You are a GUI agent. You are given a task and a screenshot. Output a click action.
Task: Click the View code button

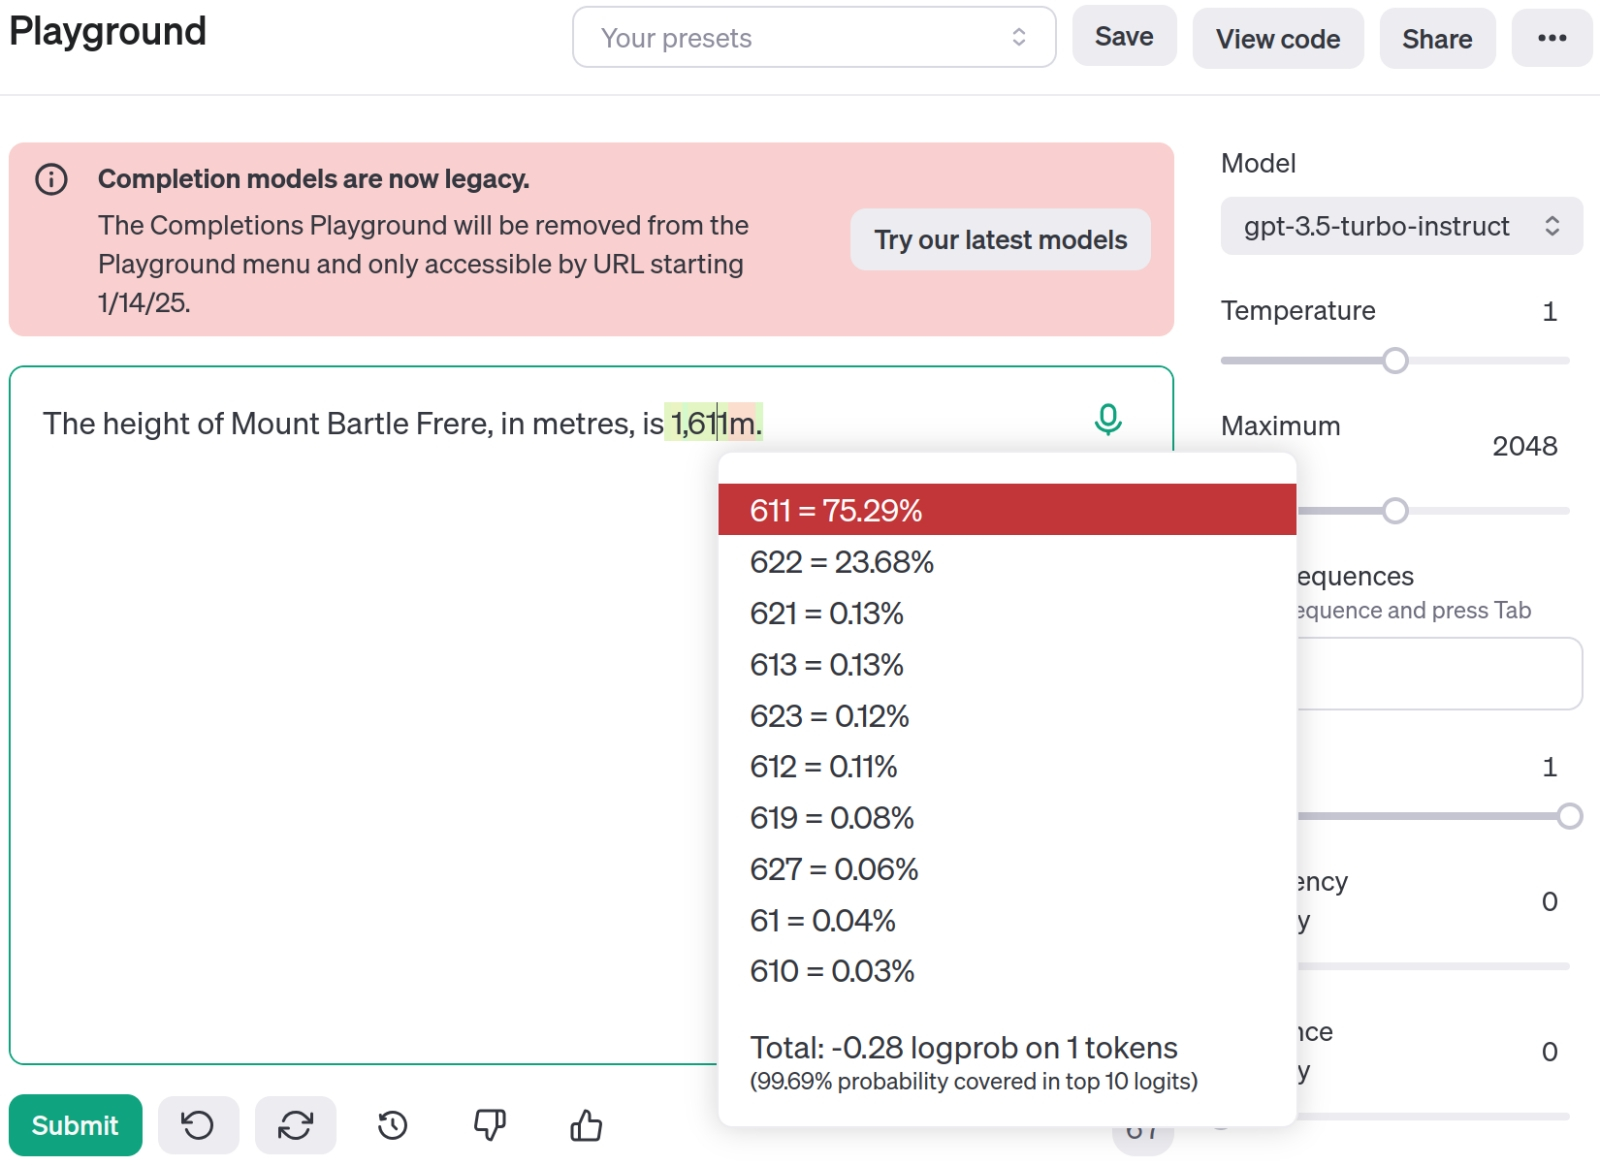(1277, 39)
